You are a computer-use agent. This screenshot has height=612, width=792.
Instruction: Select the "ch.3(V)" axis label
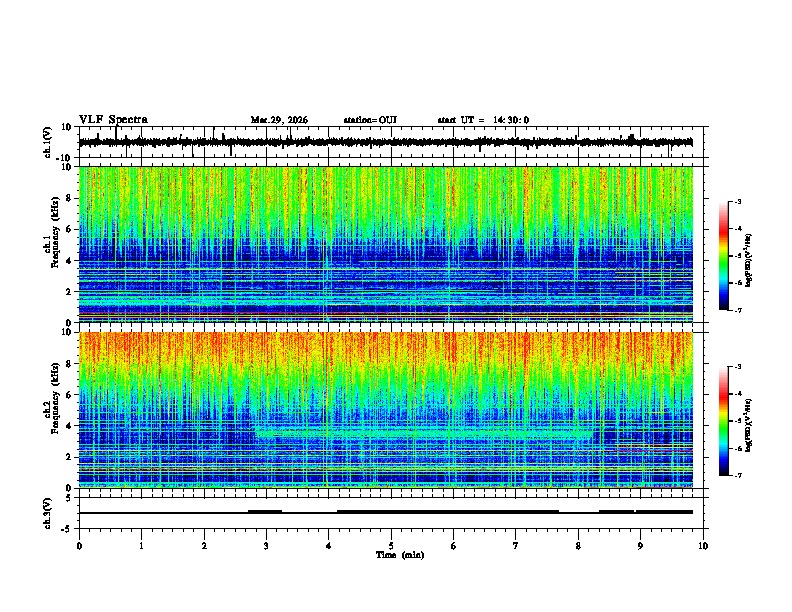pos(48,513)
